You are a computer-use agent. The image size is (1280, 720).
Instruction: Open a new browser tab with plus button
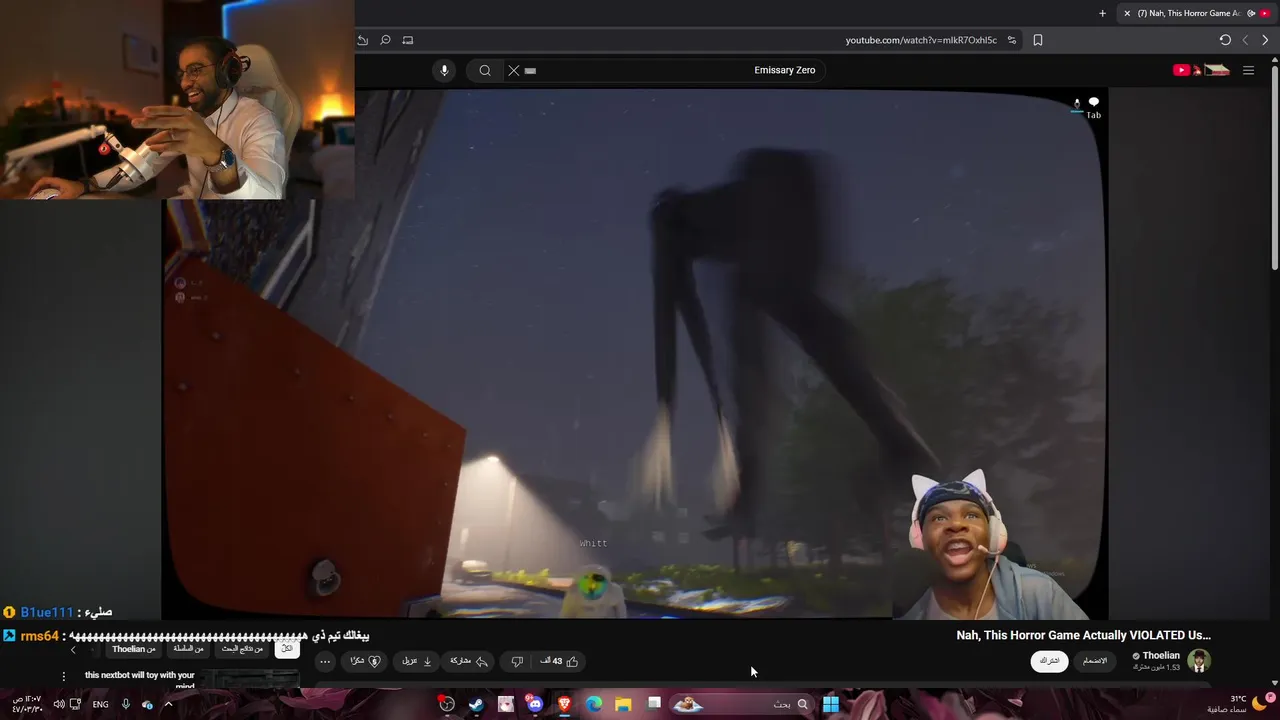1102,13
